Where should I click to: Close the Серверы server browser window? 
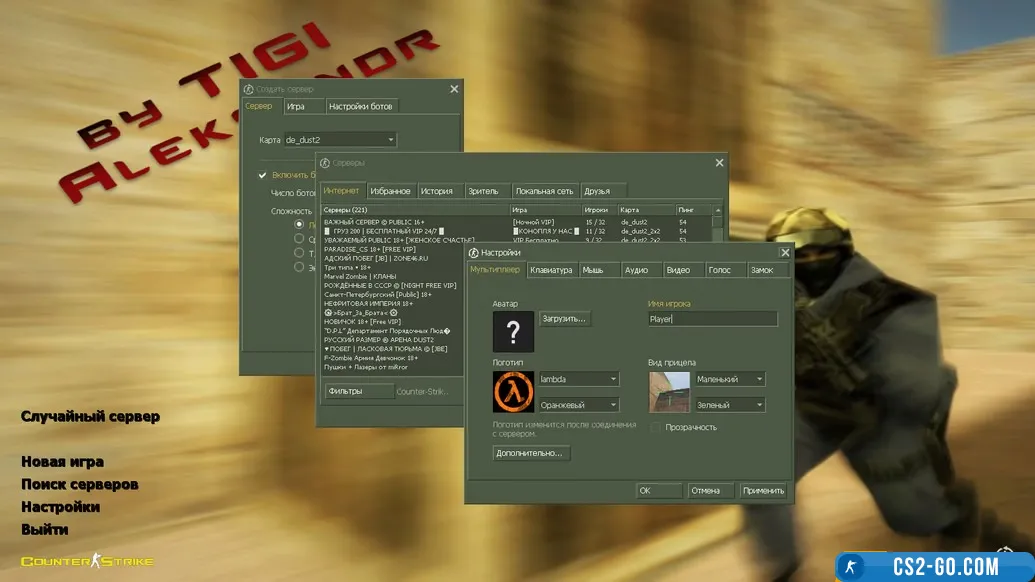tap(719, 162)
